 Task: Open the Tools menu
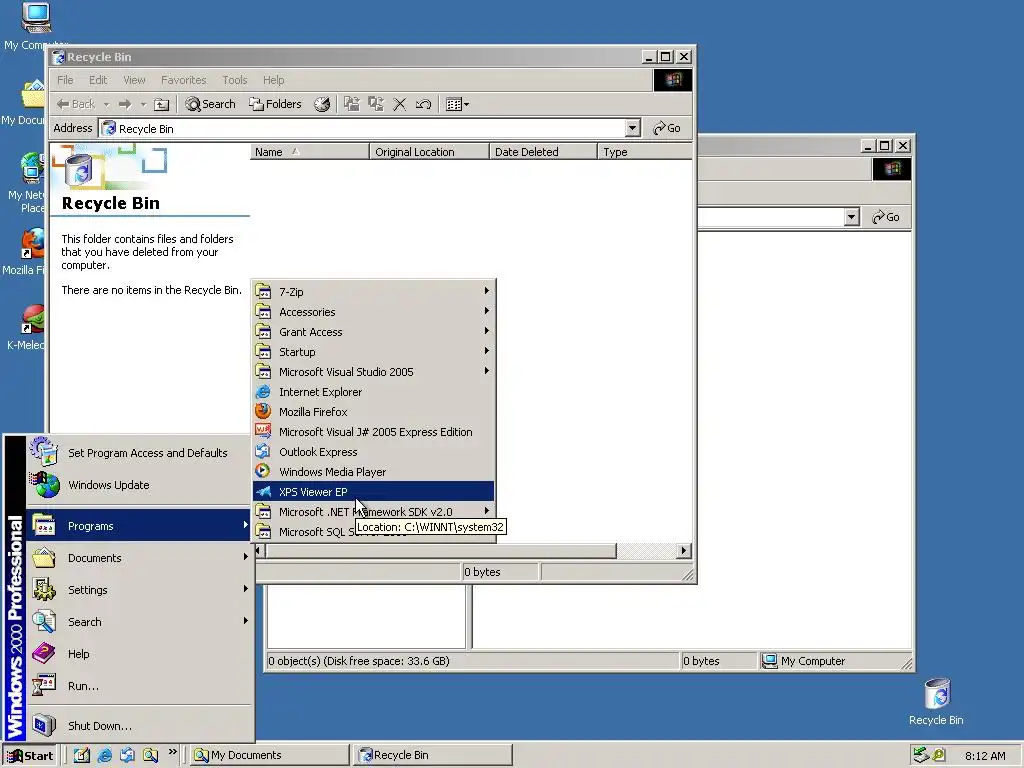(234, 80)
